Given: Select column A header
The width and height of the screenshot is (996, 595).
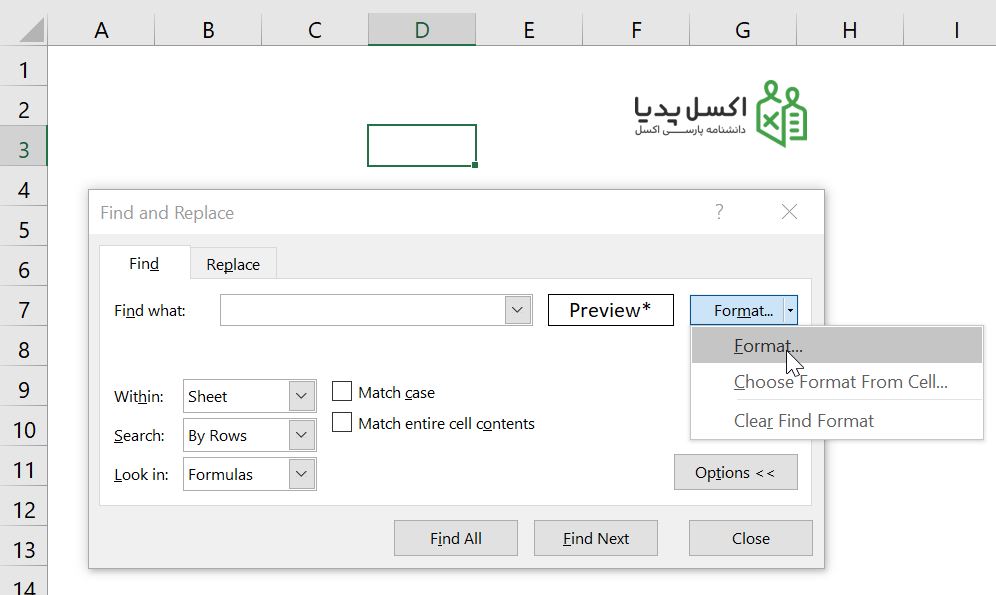Looking at the screenshot, I should [x=101, y=30].
